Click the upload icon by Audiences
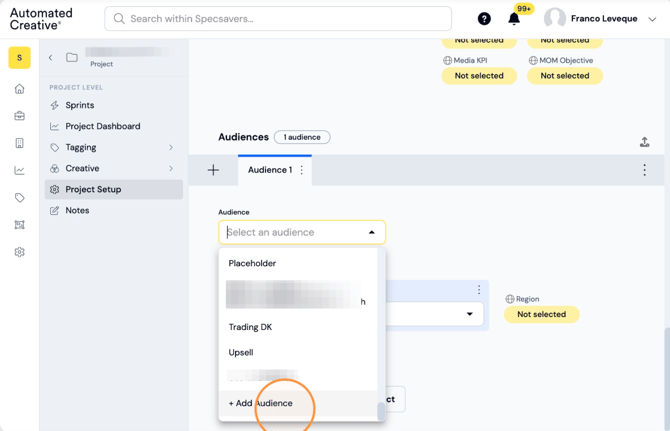Screen dimensions: 670x431 point(644,142)
